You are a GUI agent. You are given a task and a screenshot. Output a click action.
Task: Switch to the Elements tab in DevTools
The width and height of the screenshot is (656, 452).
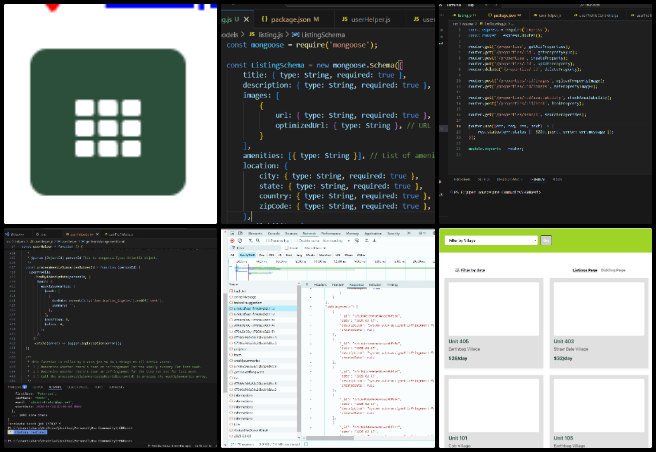[x=255, y=234]
